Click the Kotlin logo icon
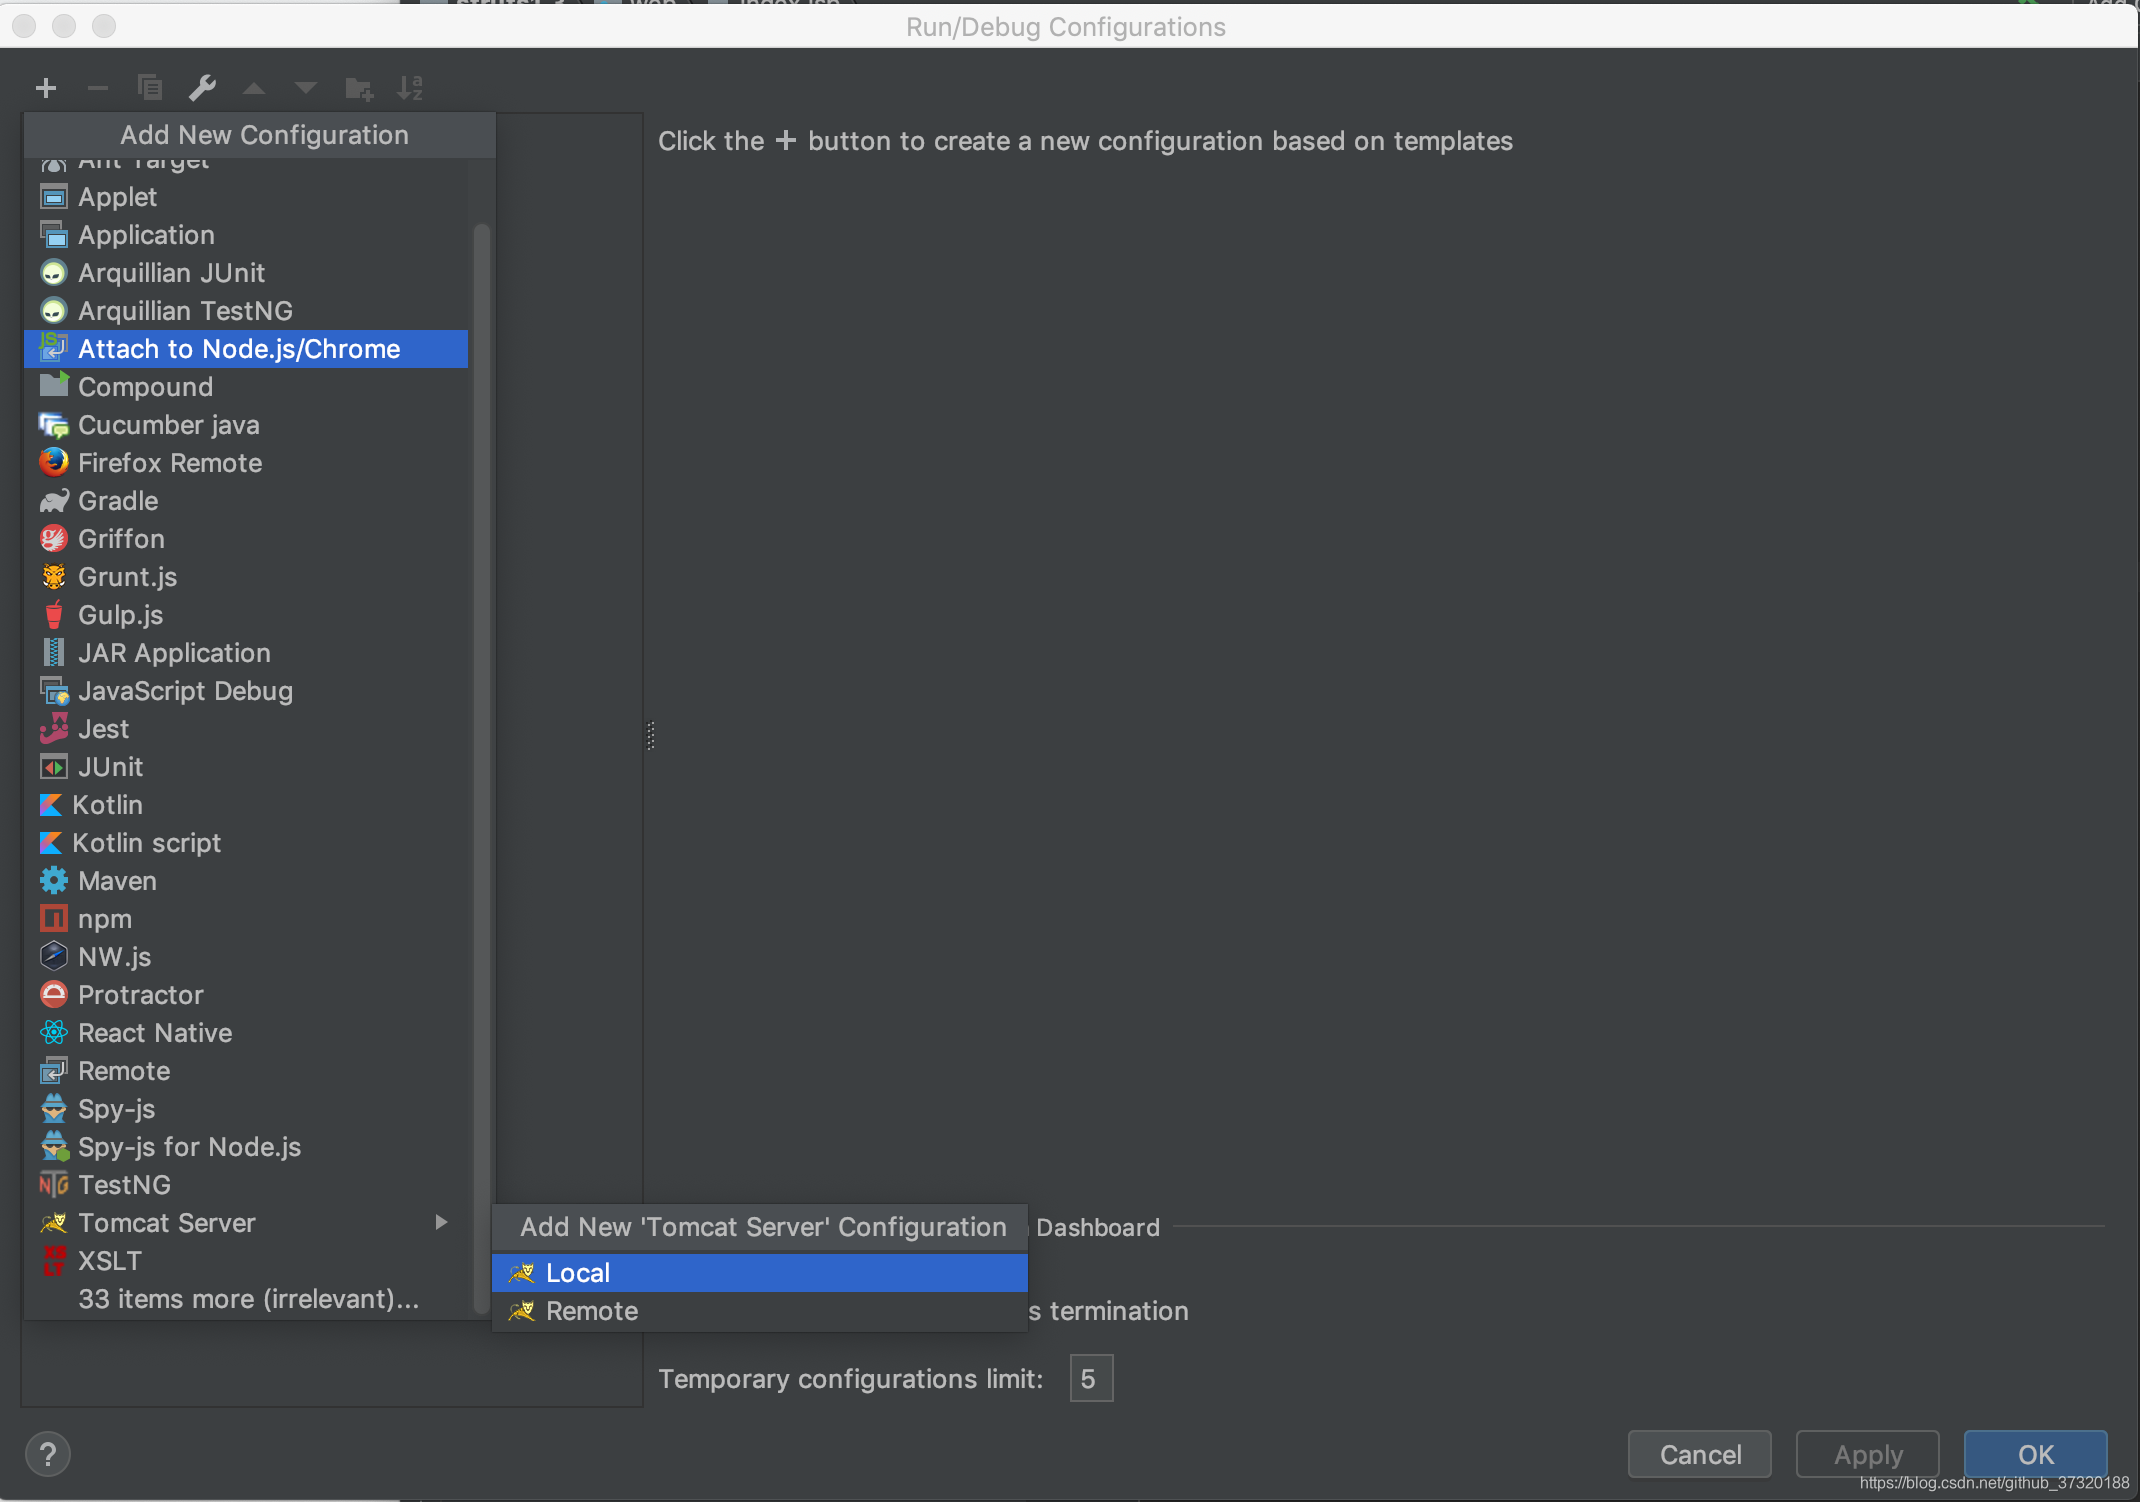The image size is (2140, 1502). (x=50, y=805)
